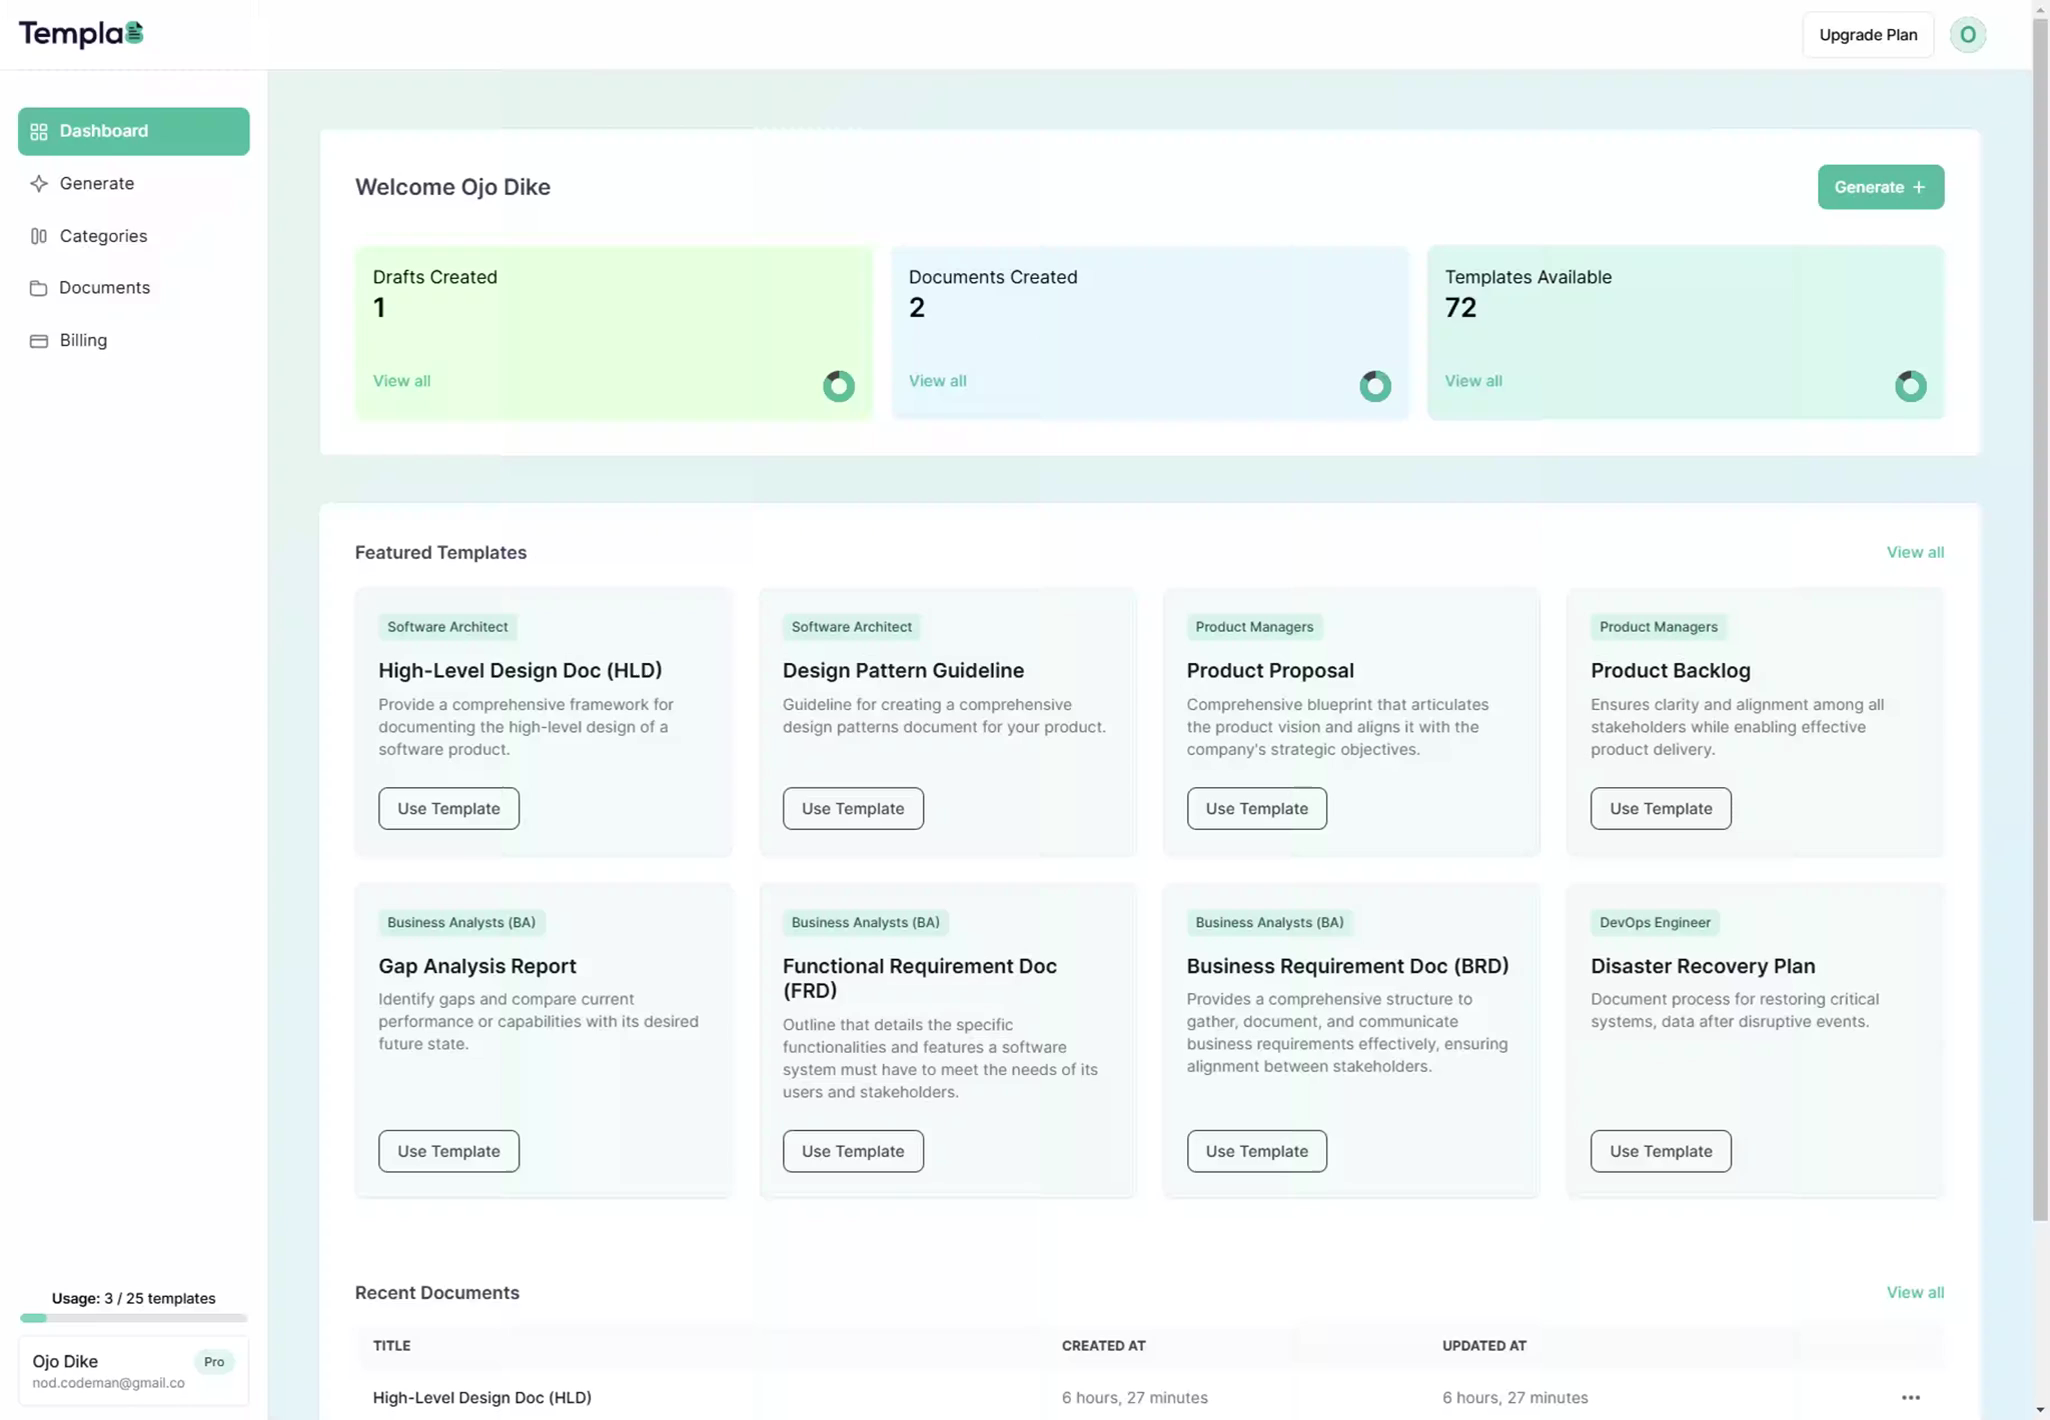Click the usage progress bar
Image resolution: width=2050 pixels, height=1420 pixels.
(133, 1318)
